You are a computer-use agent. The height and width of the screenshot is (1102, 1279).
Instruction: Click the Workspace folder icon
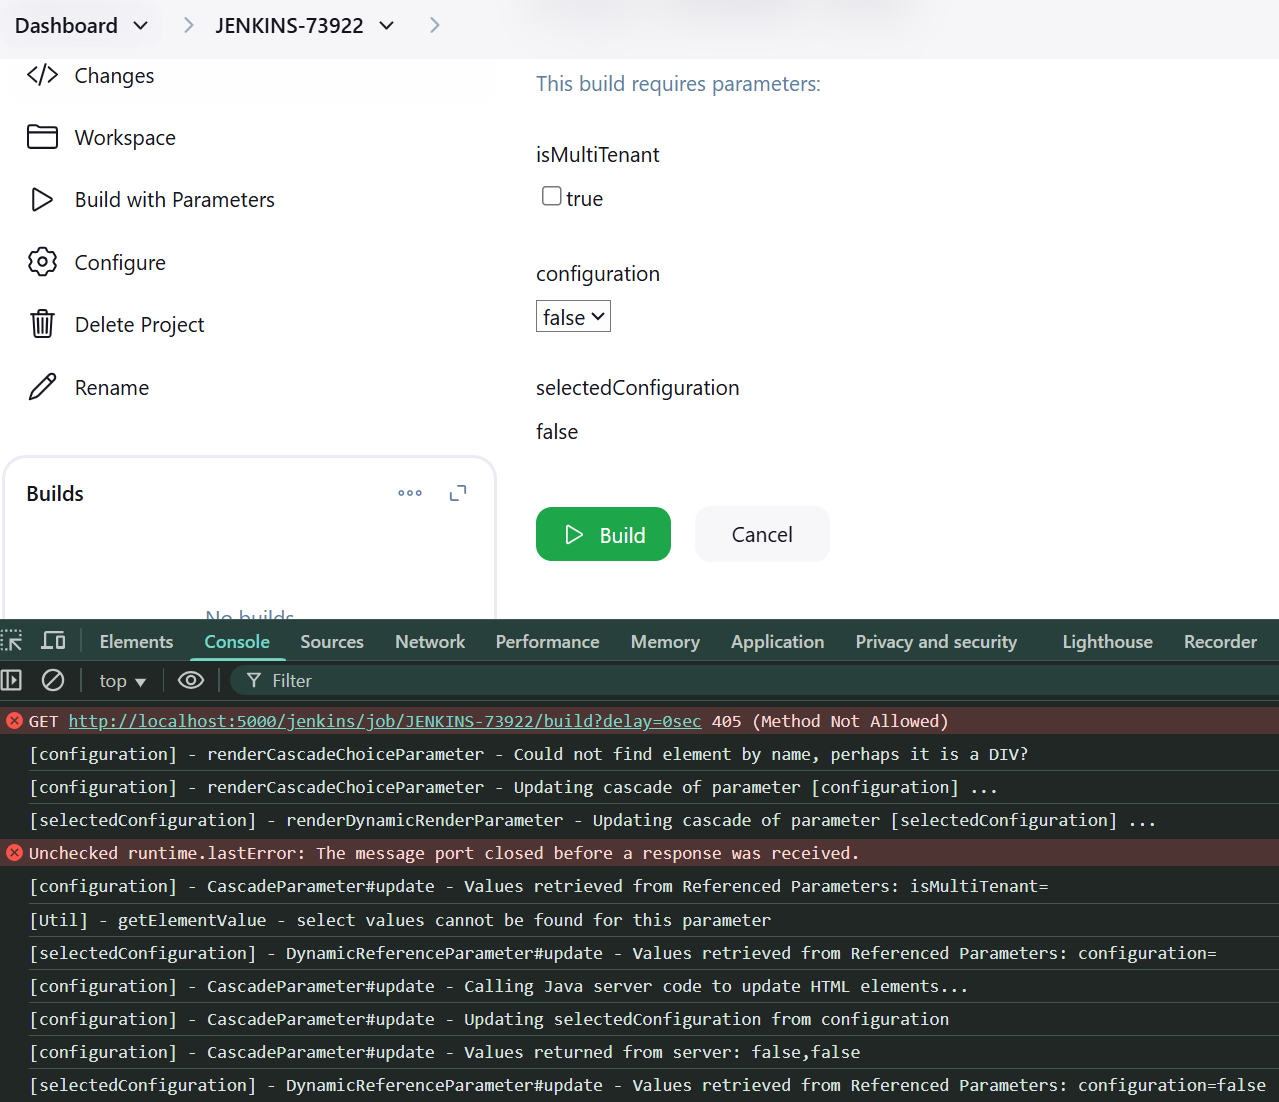(x=42, y=137)
